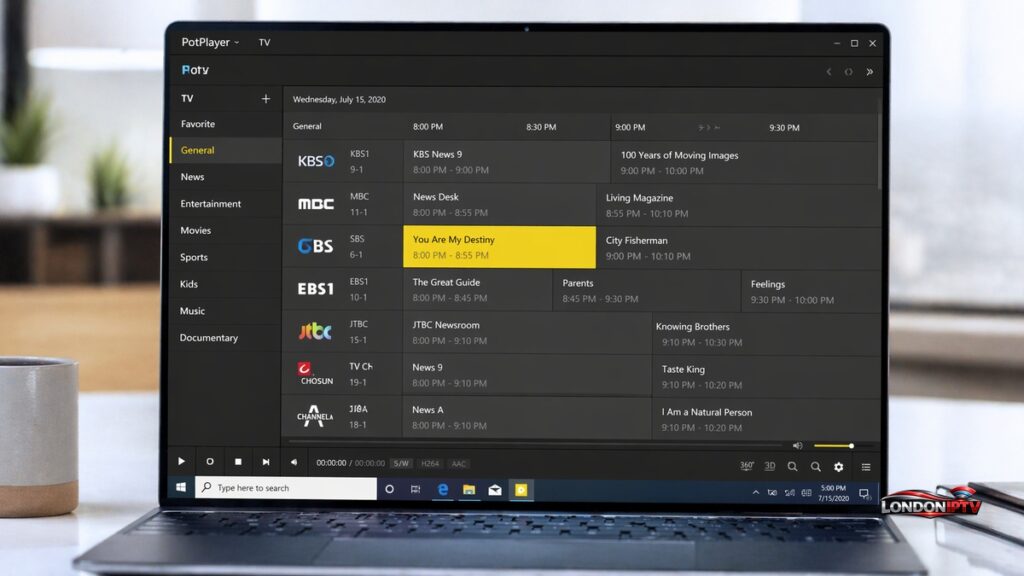Mute via volume speaker icon above slider
This screenshot has height=576, width=1024.
[x=797, y=445]
